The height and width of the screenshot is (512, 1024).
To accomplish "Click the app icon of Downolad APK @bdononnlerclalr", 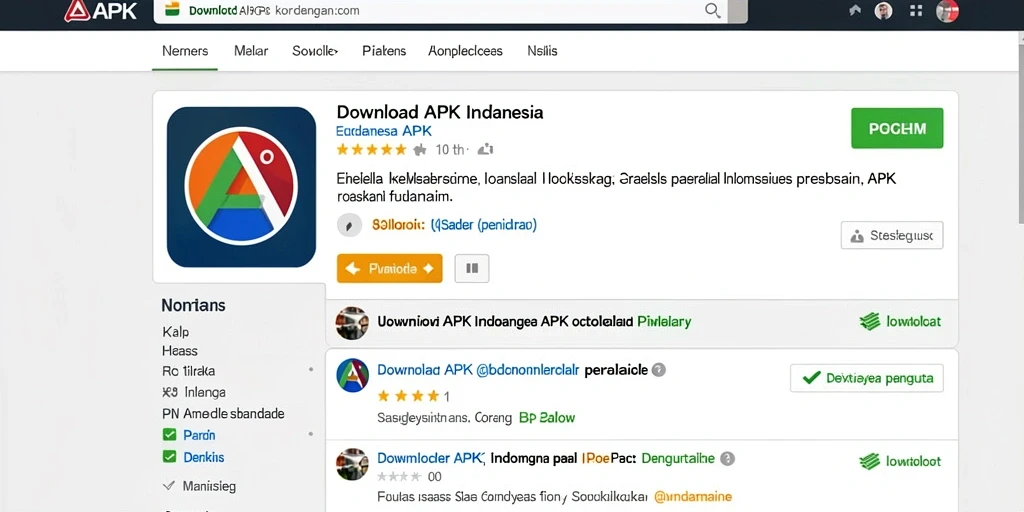I will click(353, 375).
